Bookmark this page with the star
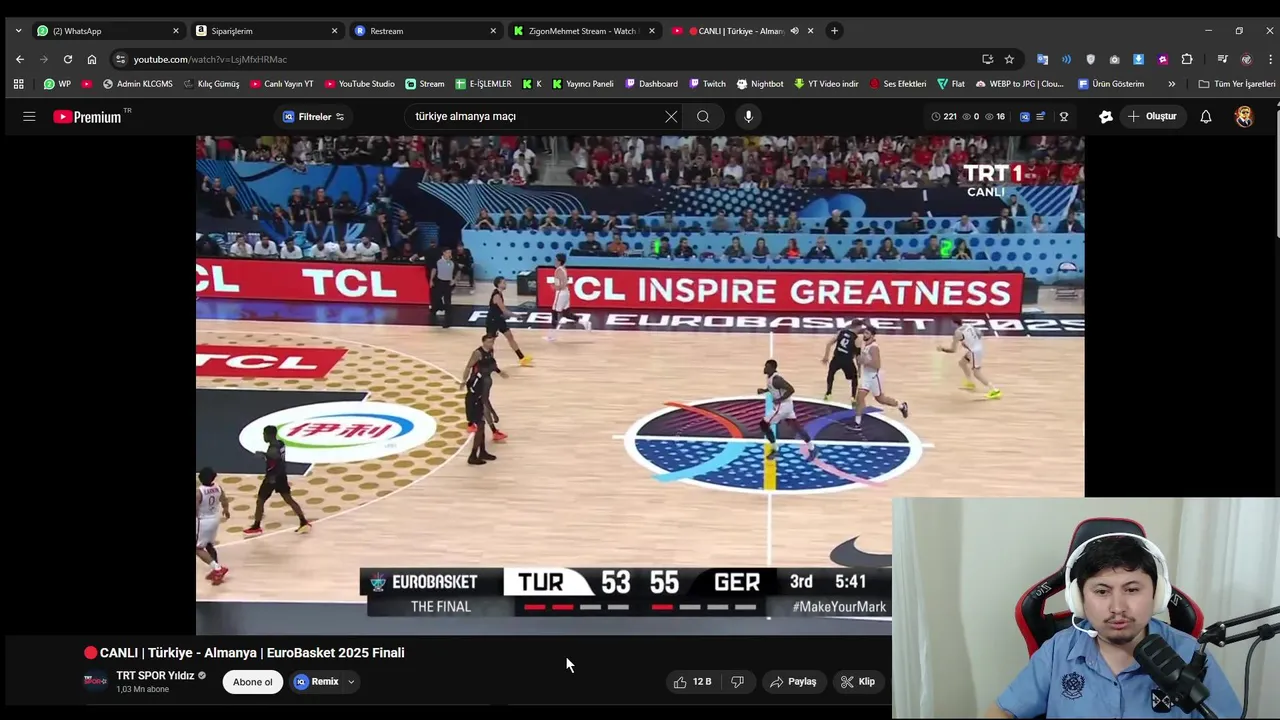The image size is (1280, 720). [x=1009, y=59]
